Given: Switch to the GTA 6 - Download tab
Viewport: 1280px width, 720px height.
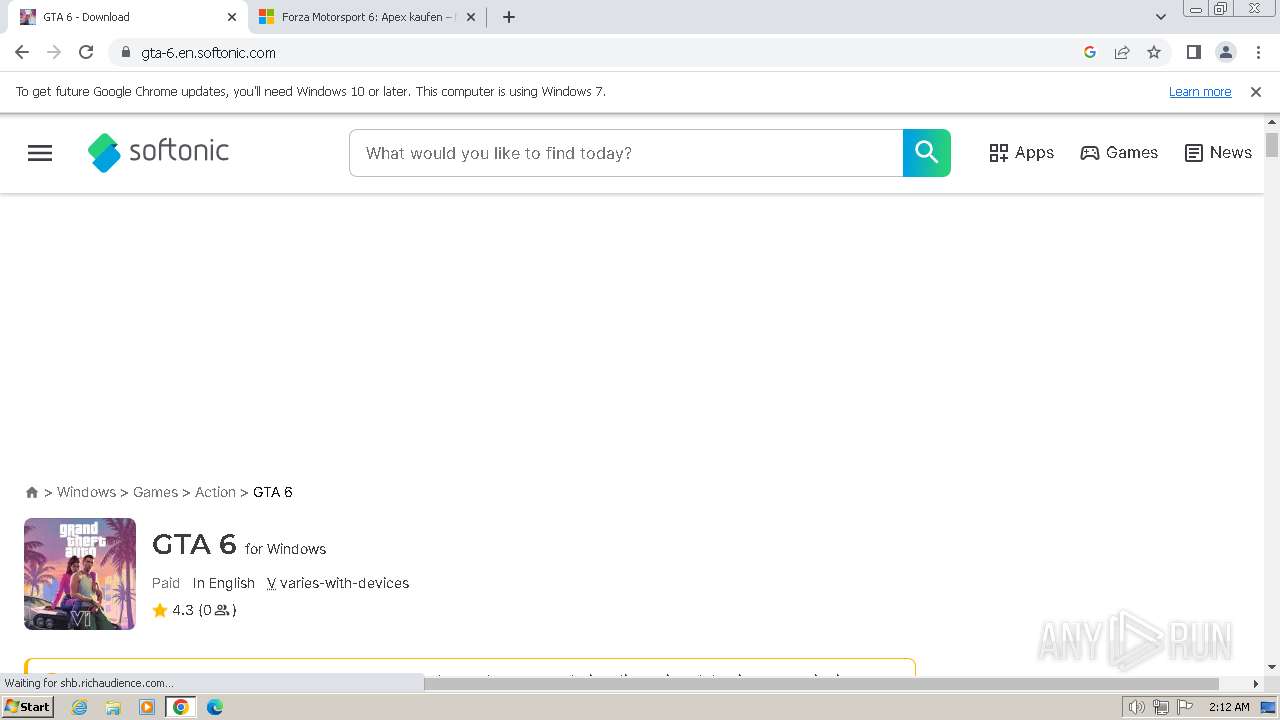Looking at the screenshot, I should click(125, 17).
